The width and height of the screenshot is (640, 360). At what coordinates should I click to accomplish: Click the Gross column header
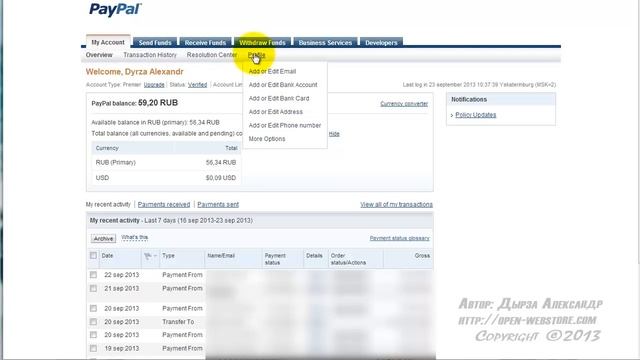point(422,256)
